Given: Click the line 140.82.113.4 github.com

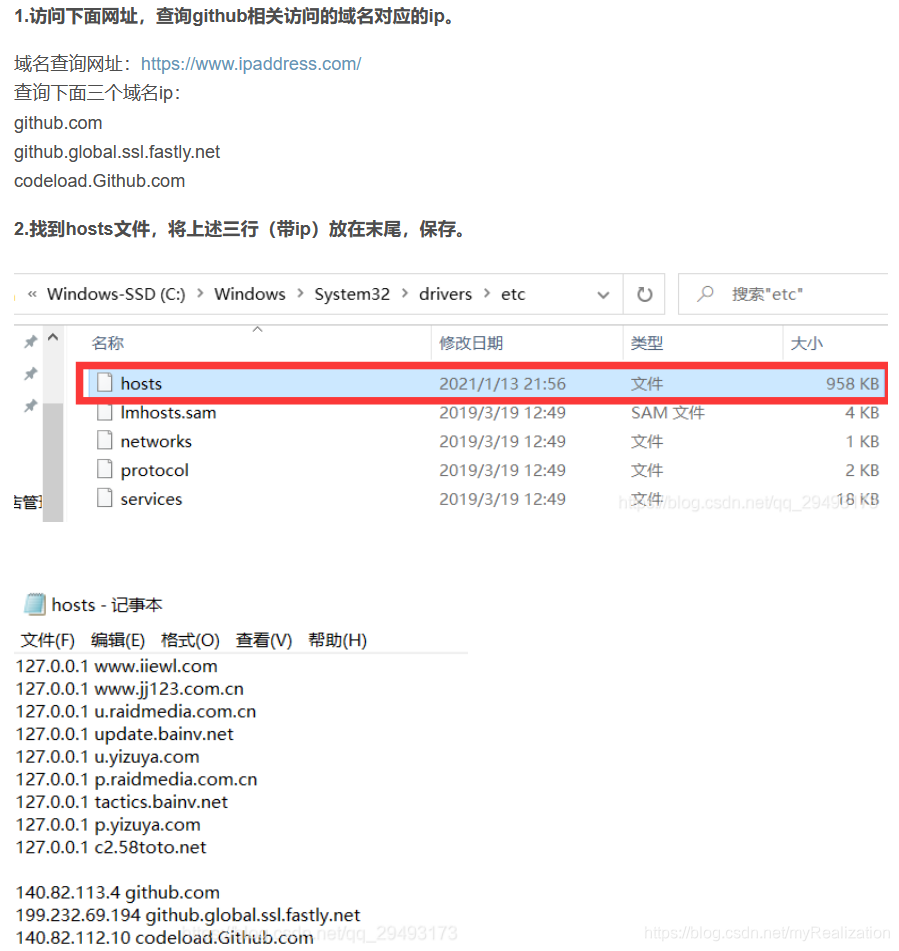Looking at the screenshot, I should (x=118, y=893).
